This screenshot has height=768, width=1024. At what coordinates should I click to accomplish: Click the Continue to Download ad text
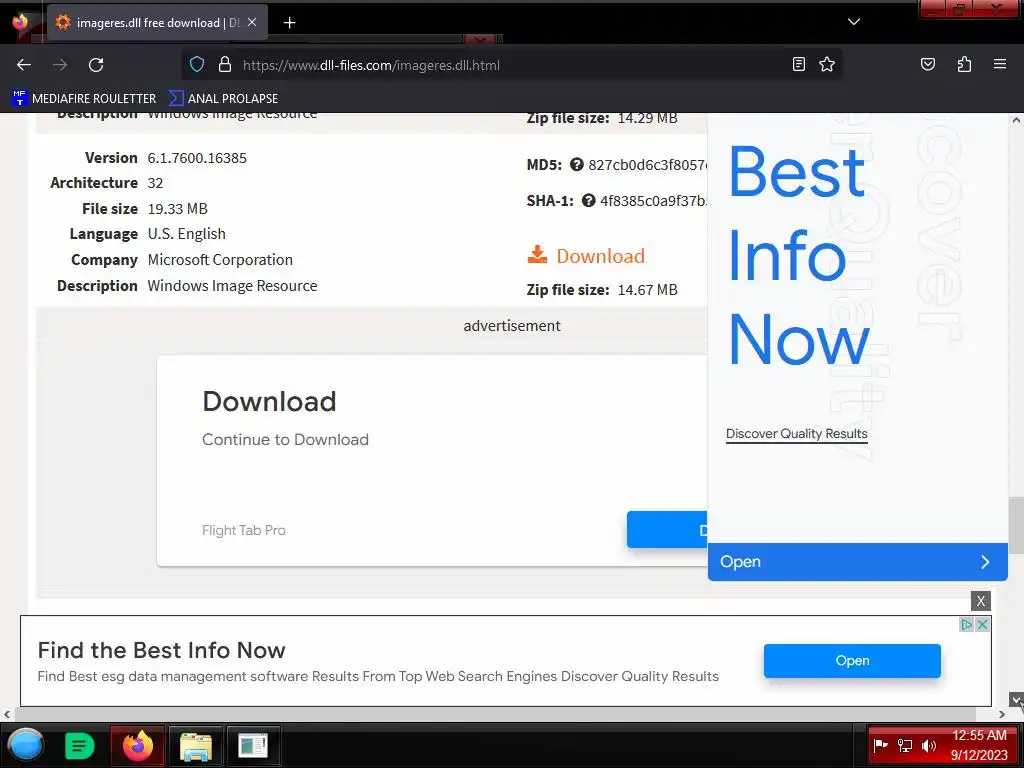tap(285, 440)
